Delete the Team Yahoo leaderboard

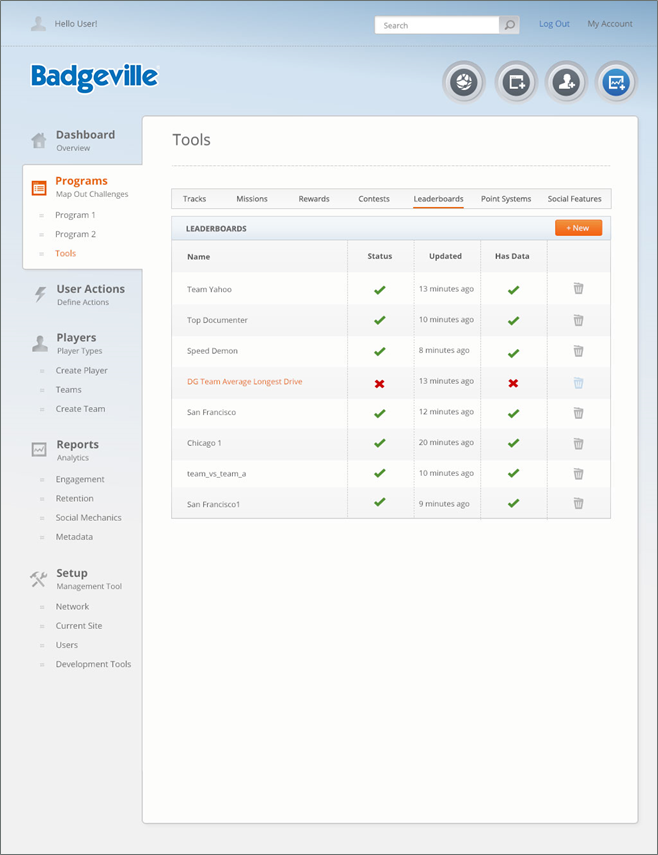point(578,289)
